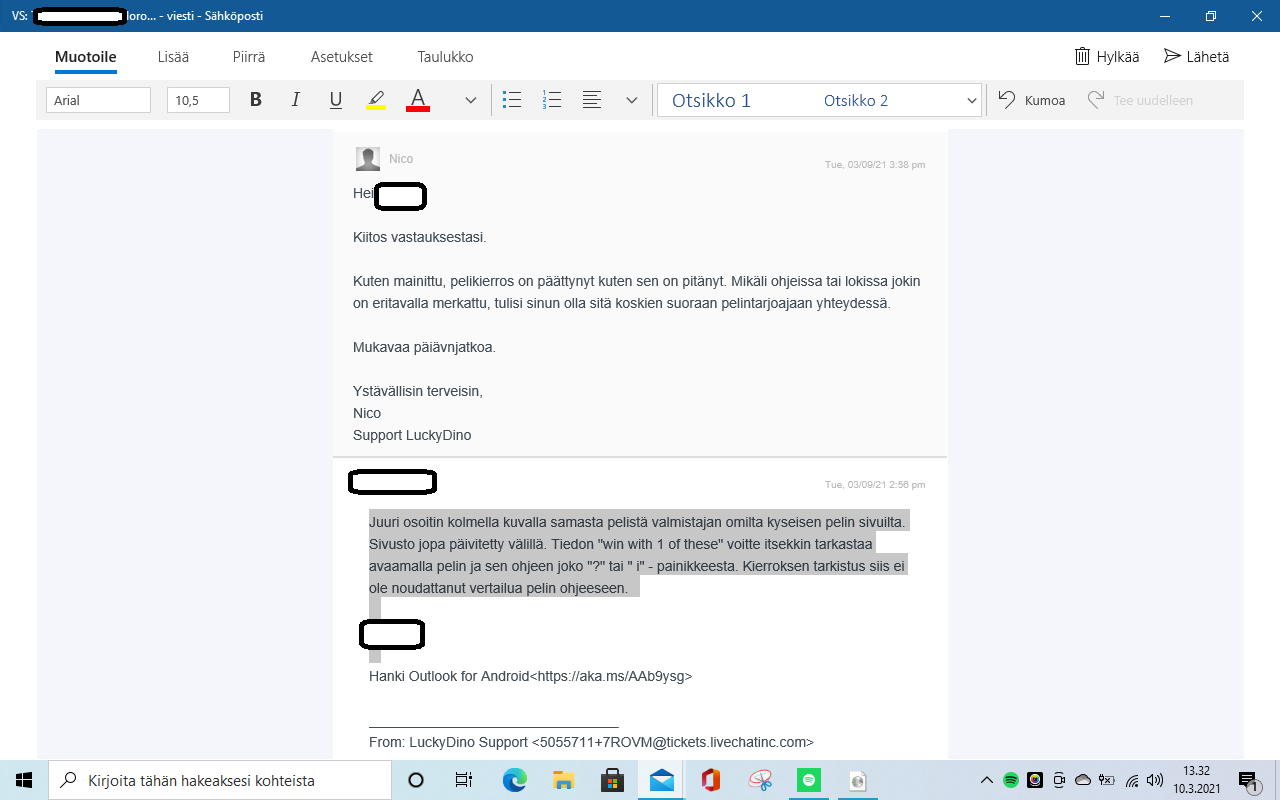
Task: Open the Piirrä tab
Action: 249,57
